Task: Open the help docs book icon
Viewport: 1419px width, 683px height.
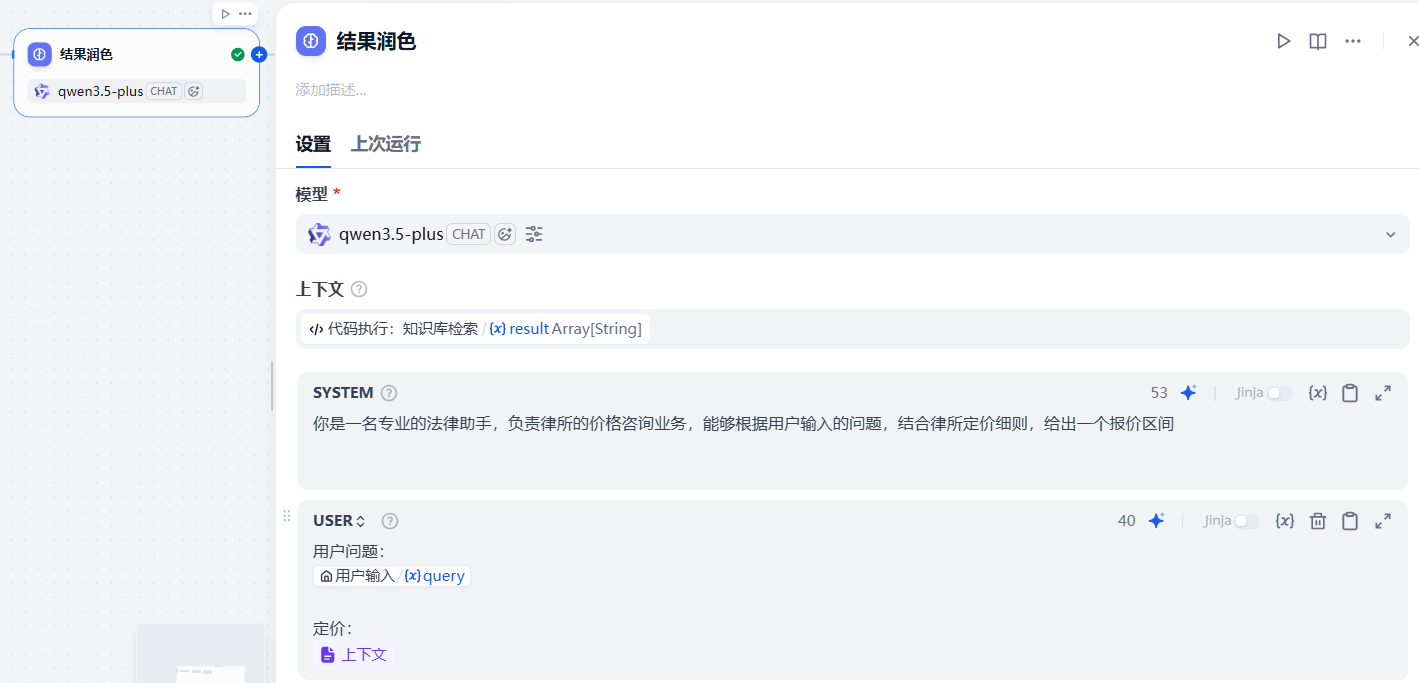Action: click(1318, 41)
